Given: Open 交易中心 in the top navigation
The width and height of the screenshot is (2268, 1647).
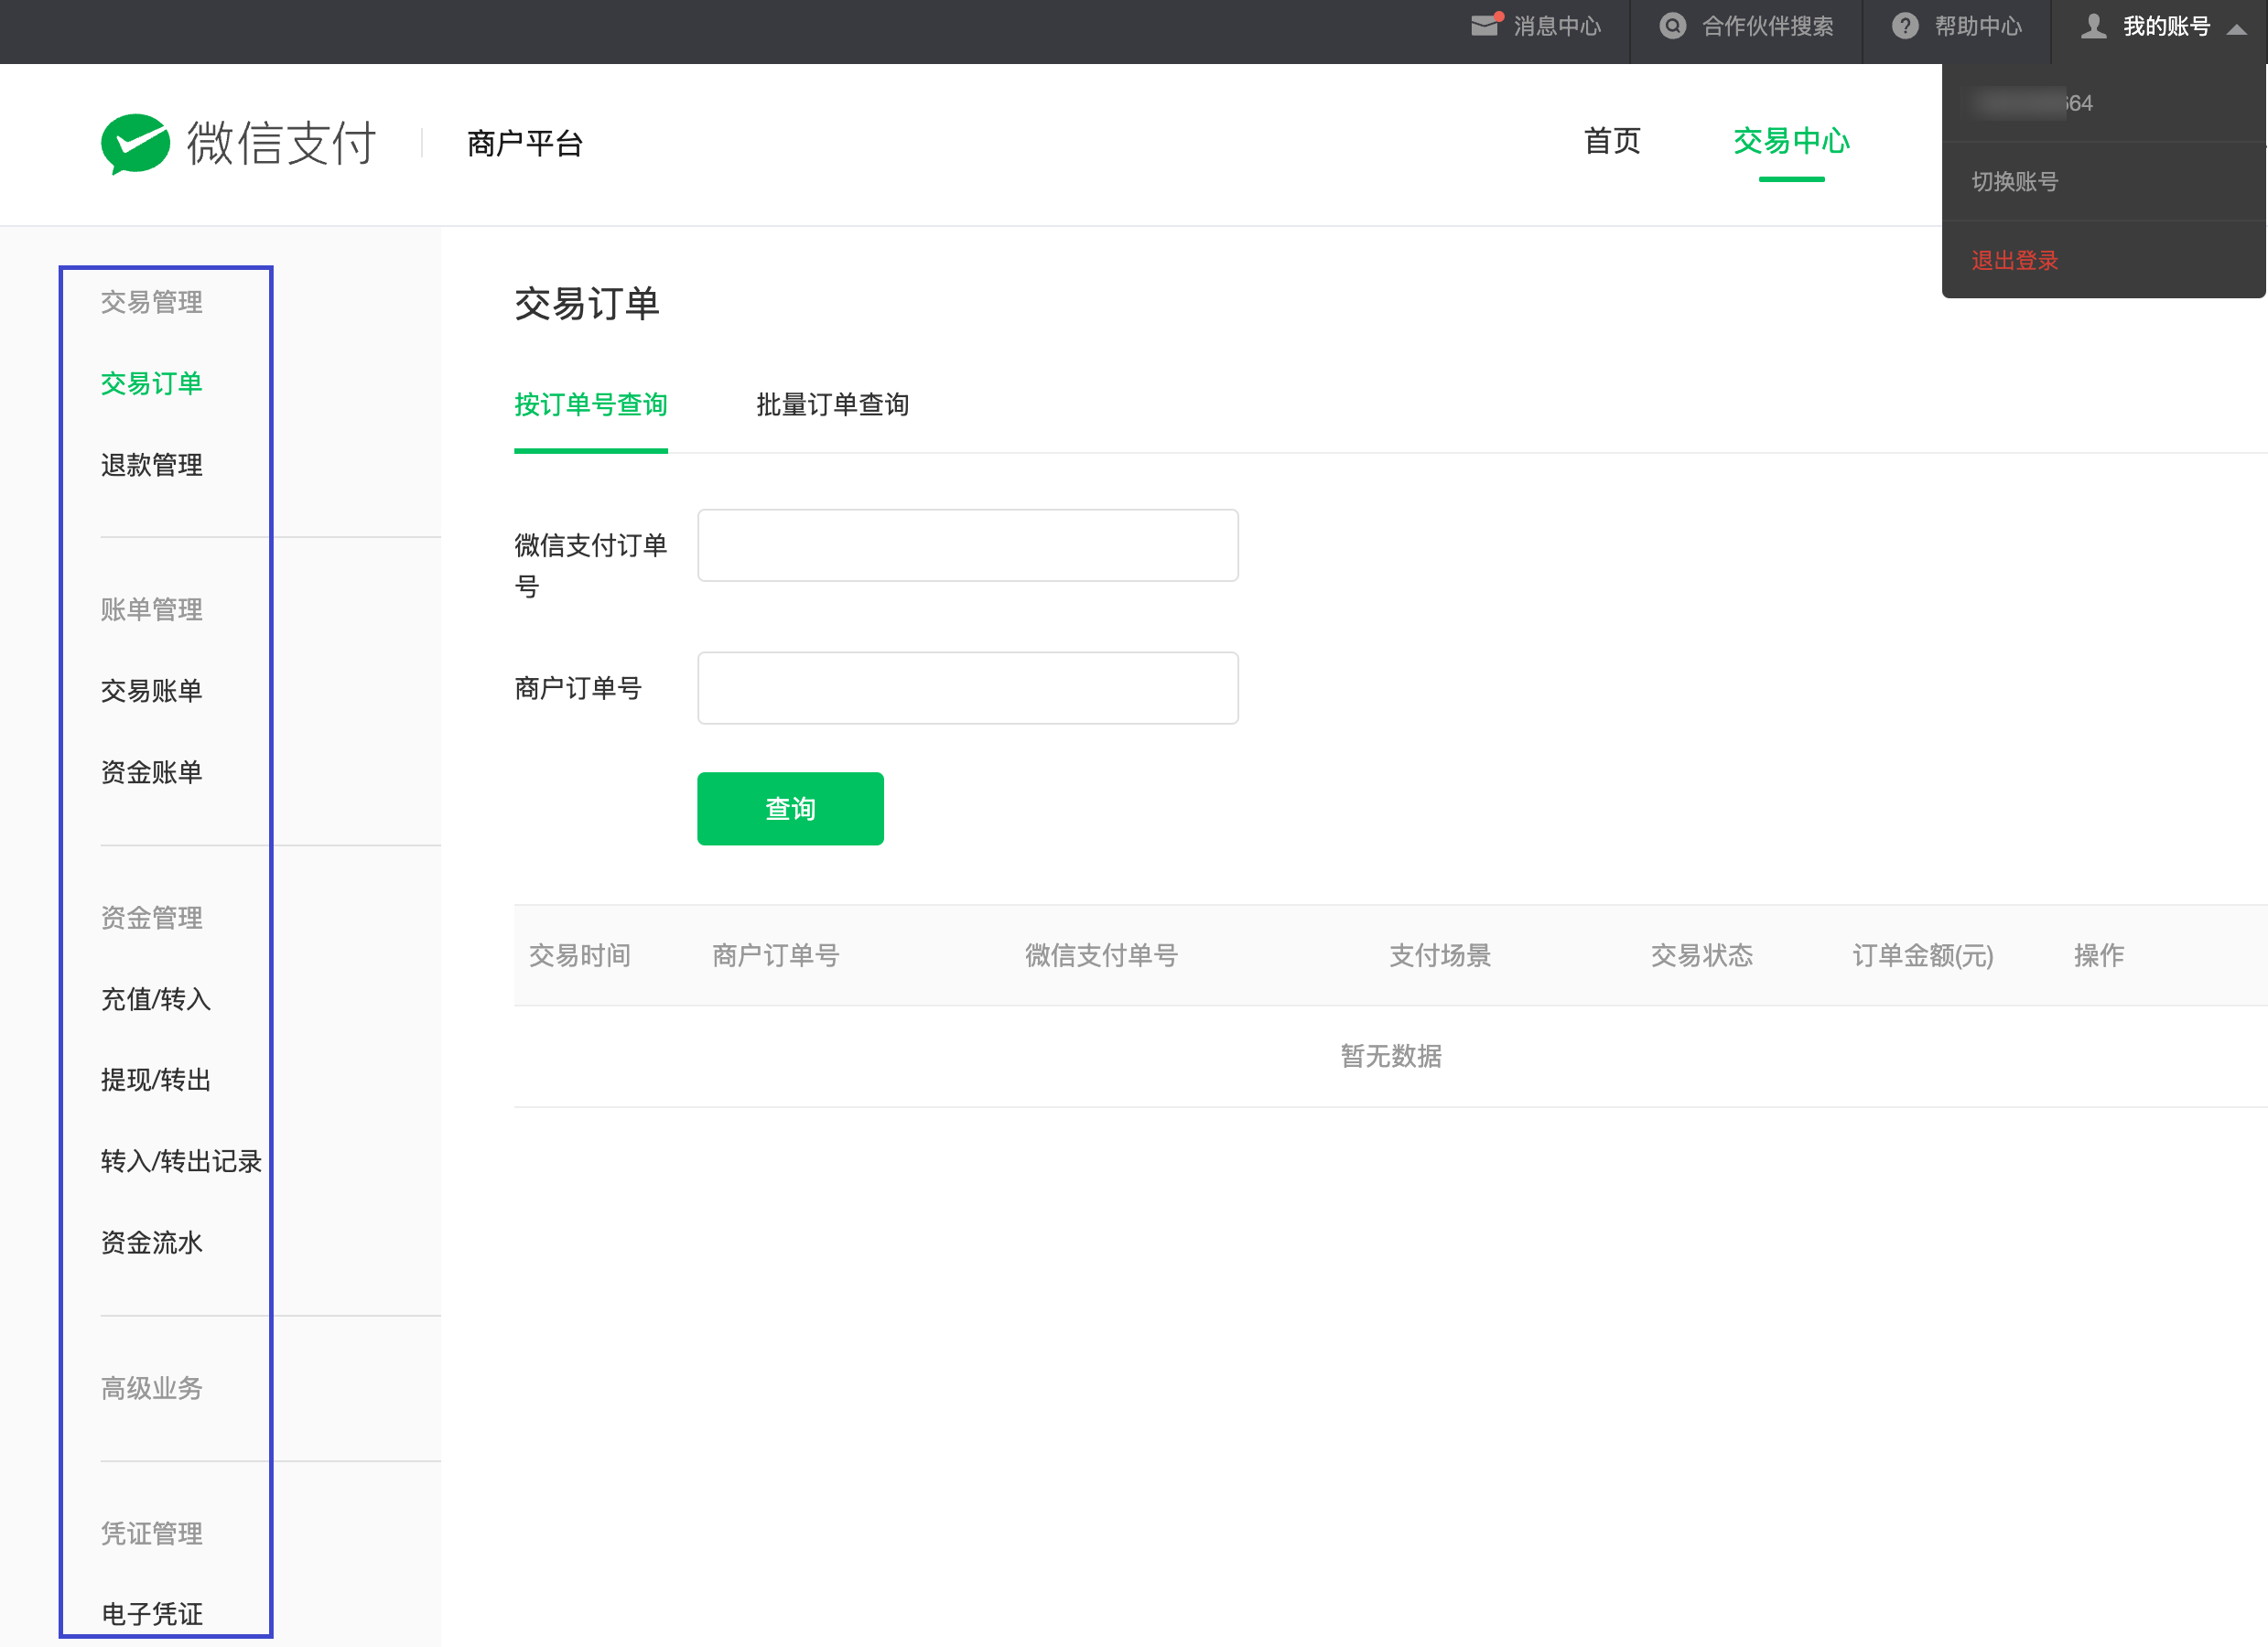Looking at the screenshot, I should [x=1791, y=142].
